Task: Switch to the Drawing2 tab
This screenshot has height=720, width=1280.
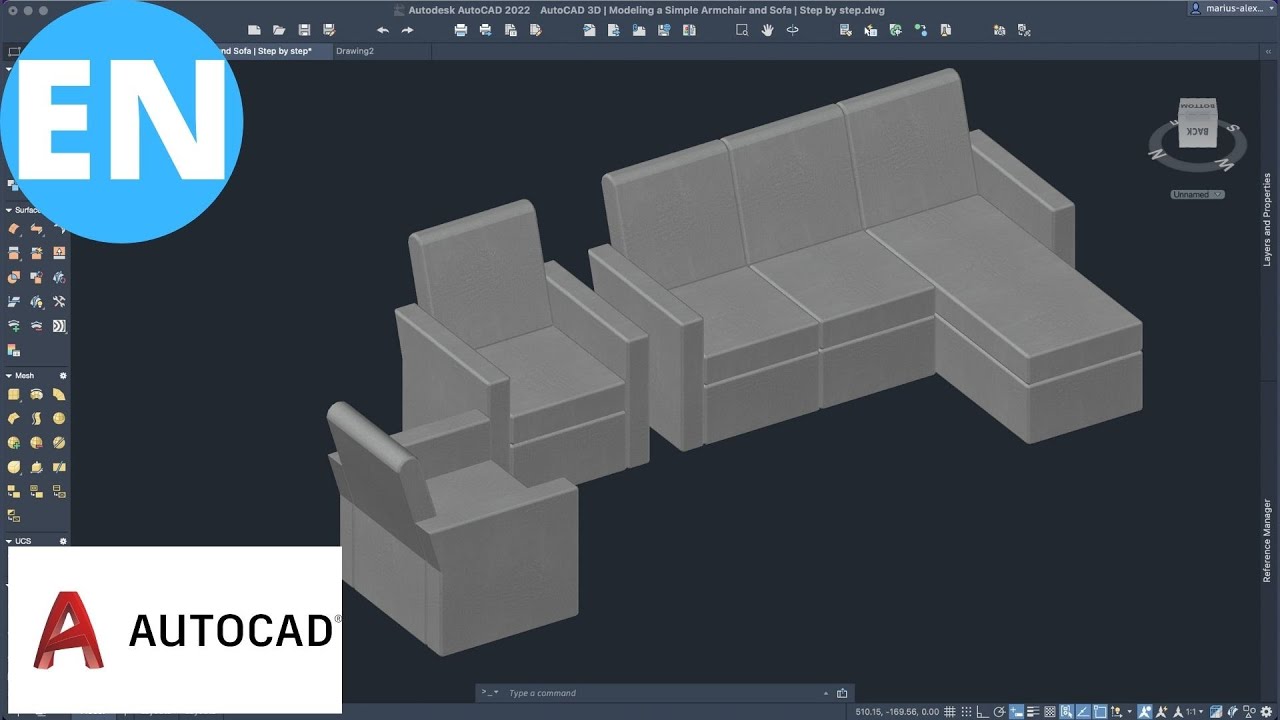Action: click(355, 51)
